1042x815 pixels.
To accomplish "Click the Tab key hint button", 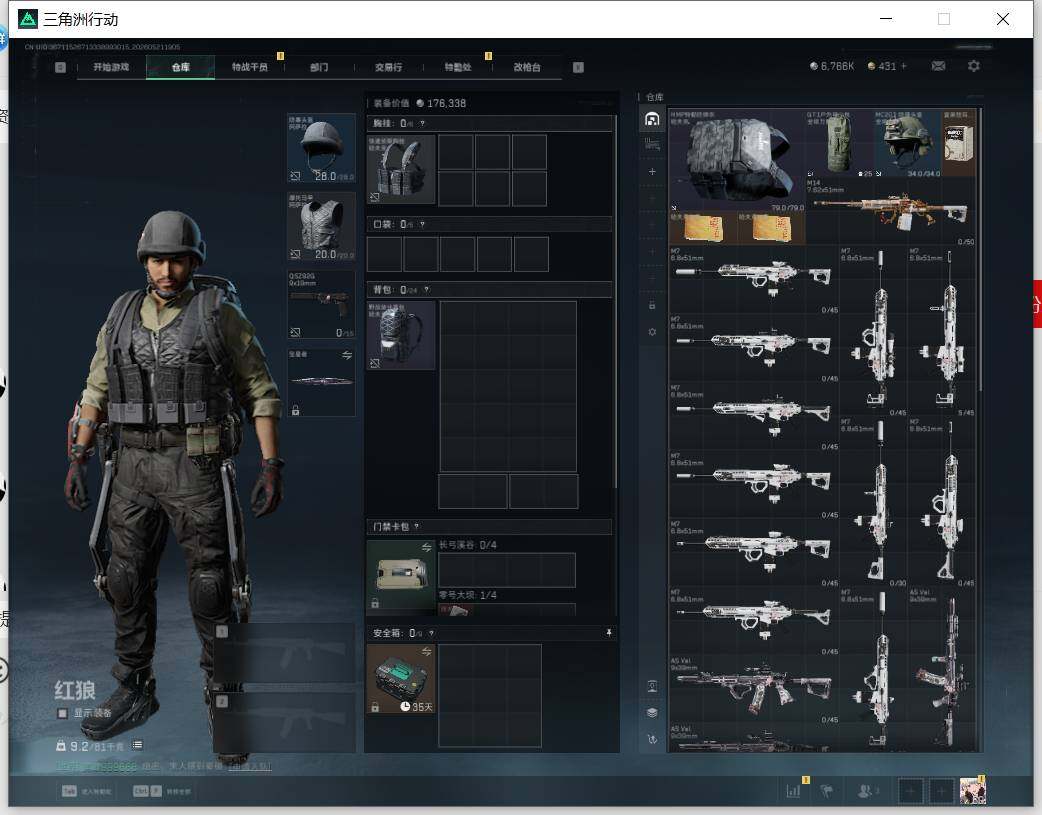I will click(69, 791).
